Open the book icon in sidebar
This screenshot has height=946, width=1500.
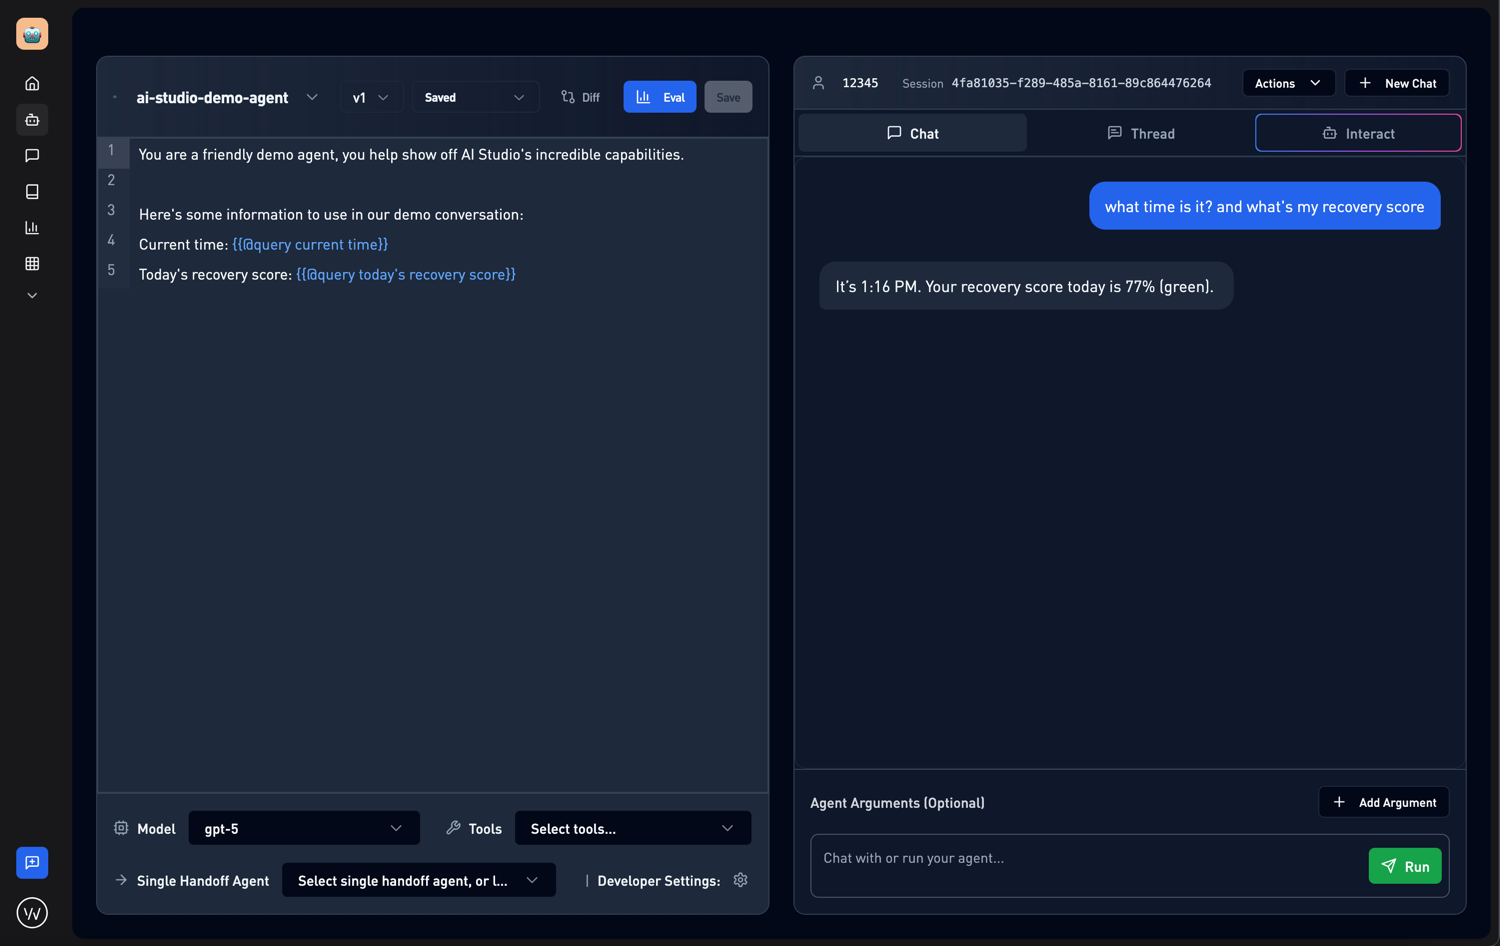click(32, 192)
